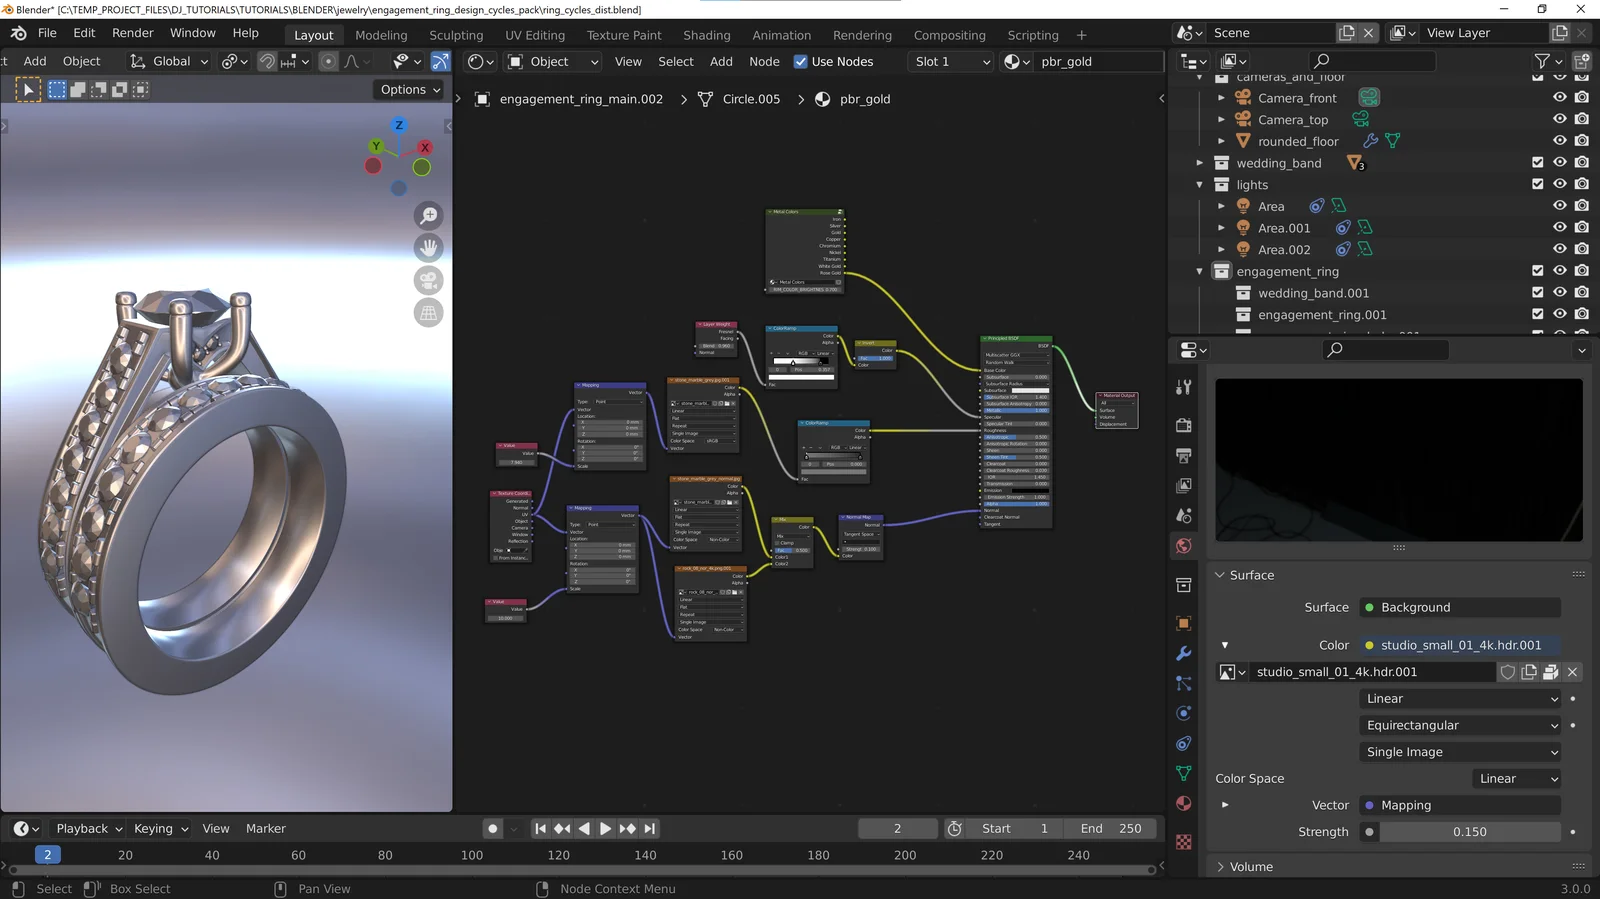1600x899 pixels.
Task: Open the Object Constraints properties tab
Action: pos(1184,743)
